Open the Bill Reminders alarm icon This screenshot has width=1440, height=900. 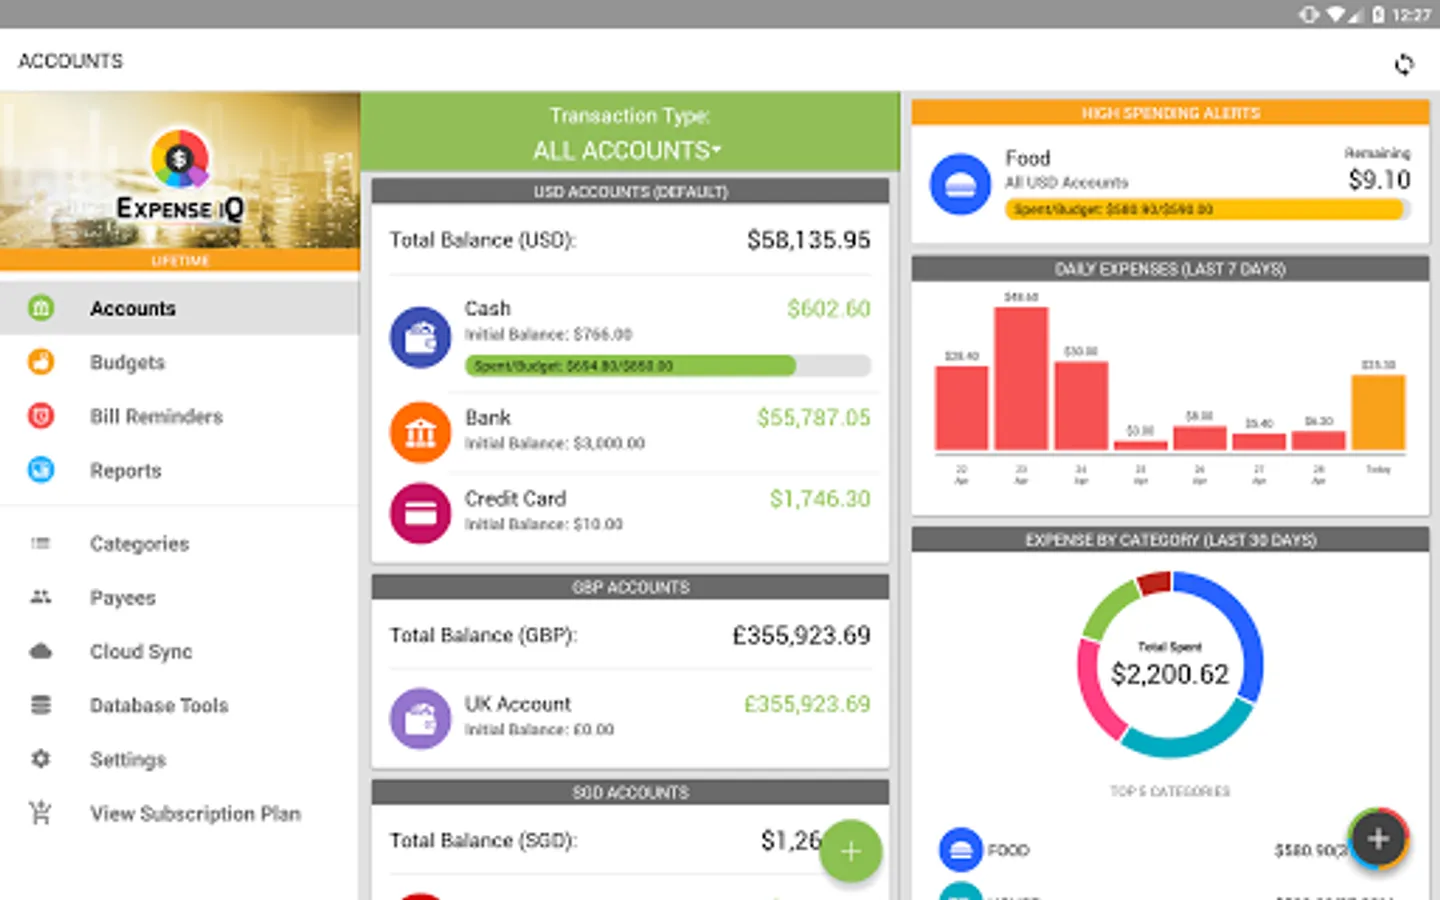(x=41, y=416)
